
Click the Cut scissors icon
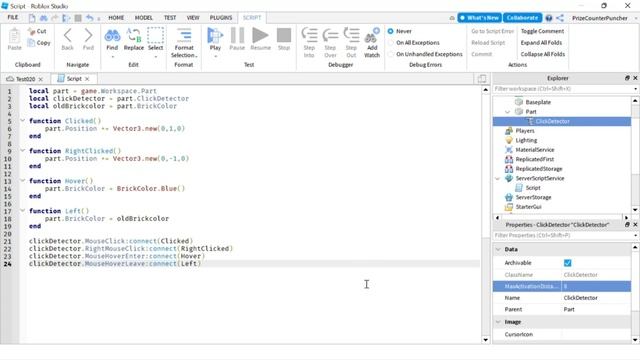(x=31, y=31)
